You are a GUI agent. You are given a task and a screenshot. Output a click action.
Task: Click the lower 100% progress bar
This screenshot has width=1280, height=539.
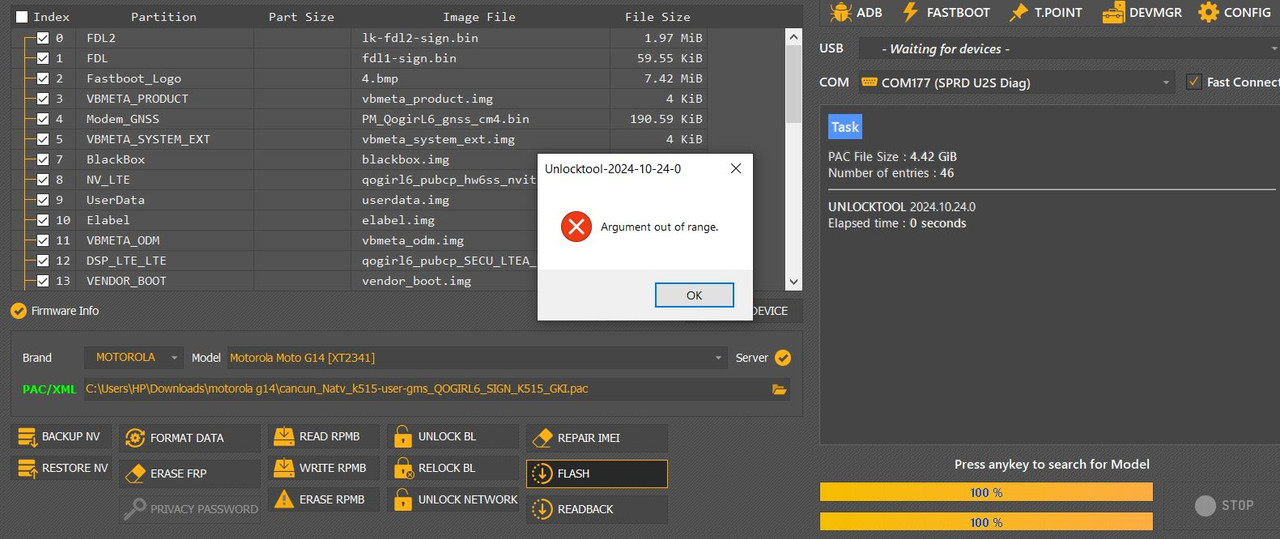point(986,522)
